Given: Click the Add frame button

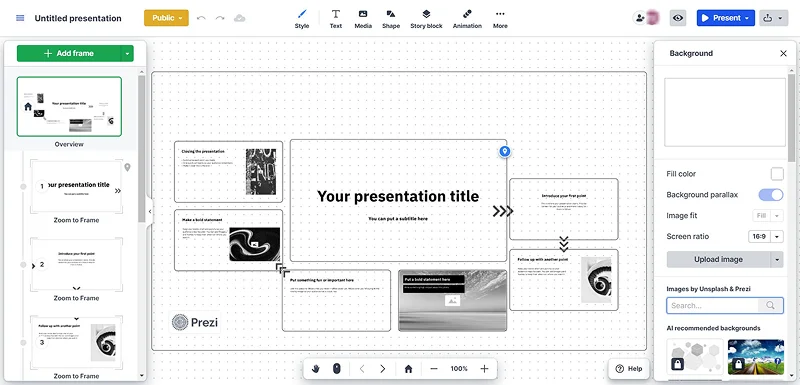Looking at the screenshot, I should [69, 53].
